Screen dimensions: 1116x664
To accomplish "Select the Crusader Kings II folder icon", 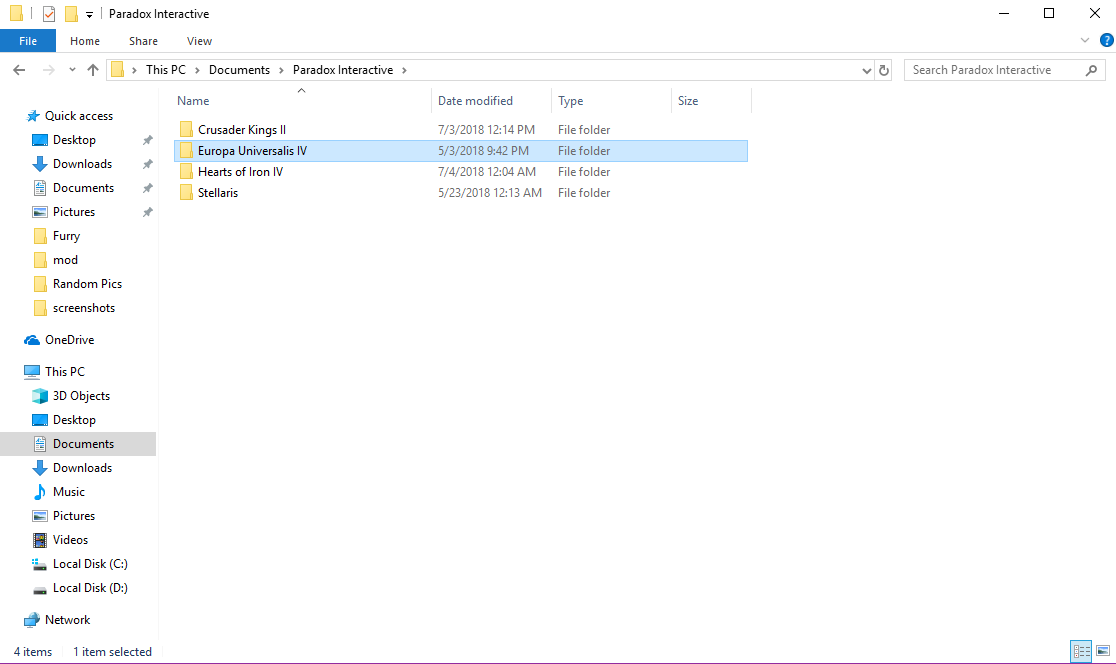I will pyautogui.click(x=186, y=130).
